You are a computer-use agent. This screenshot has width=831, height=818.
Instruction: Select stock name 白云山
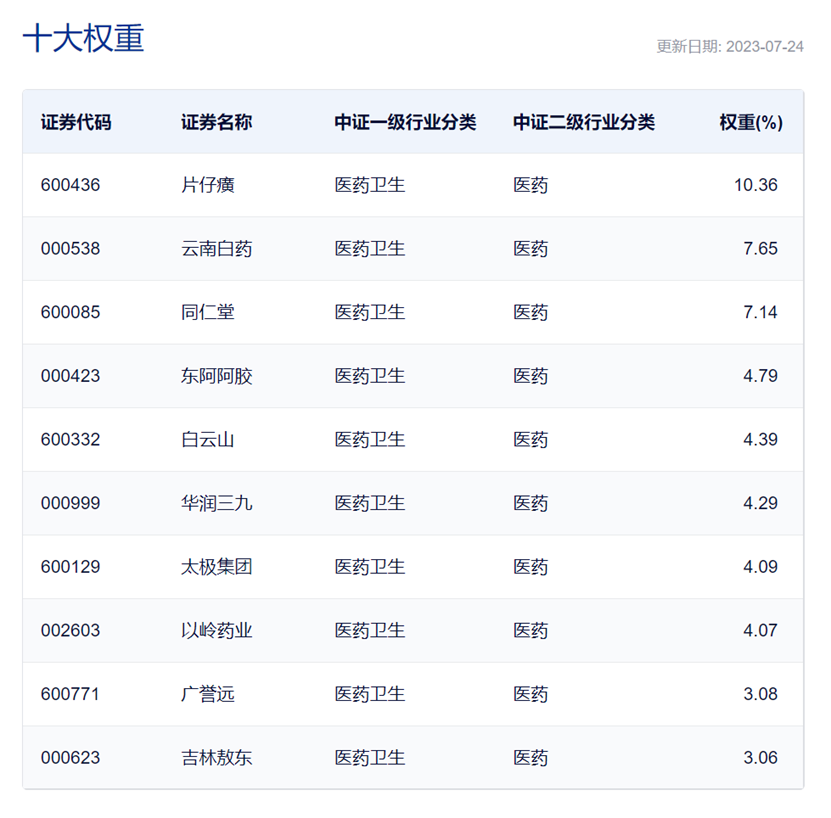(208, 439)
